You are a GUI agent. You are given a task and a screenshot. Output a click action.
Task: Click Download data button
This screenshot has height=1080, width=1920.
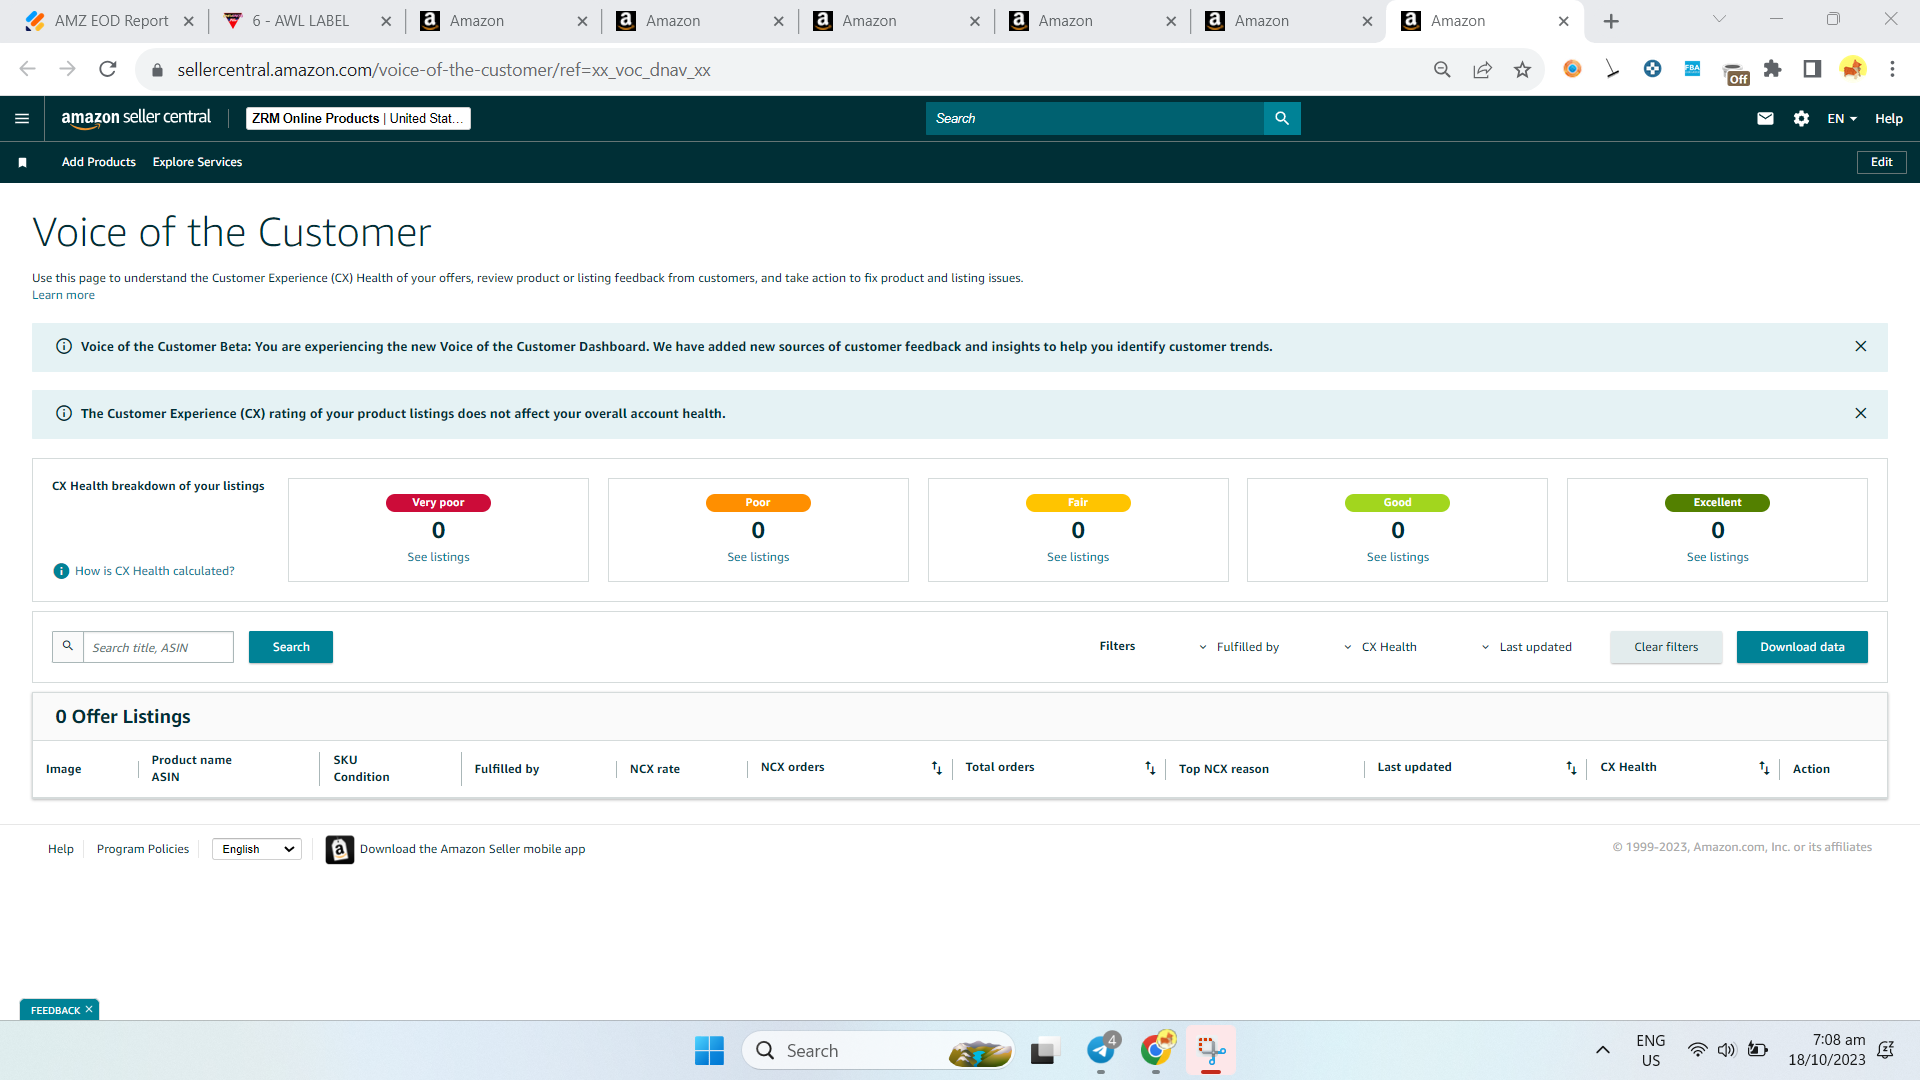1802,647
